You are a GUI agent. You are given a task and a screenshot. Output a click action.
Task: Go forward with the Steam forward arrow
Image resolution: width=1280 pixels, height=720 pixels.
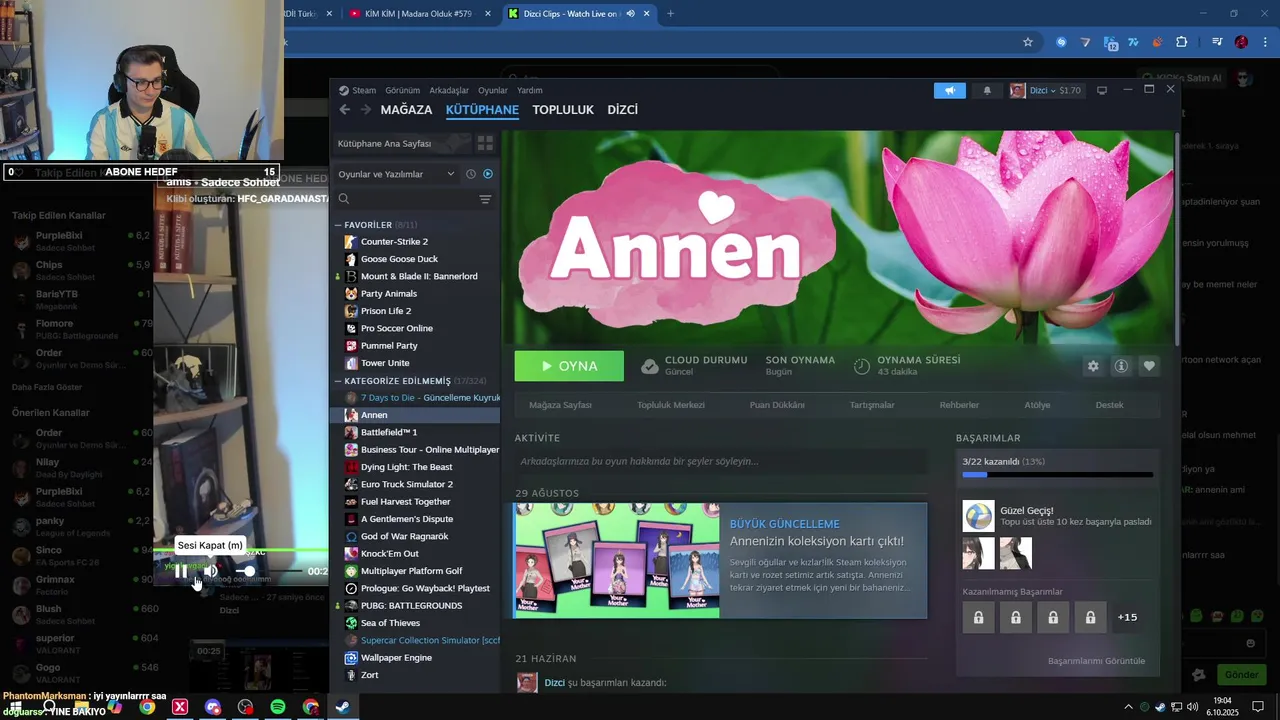coord(366,110)
